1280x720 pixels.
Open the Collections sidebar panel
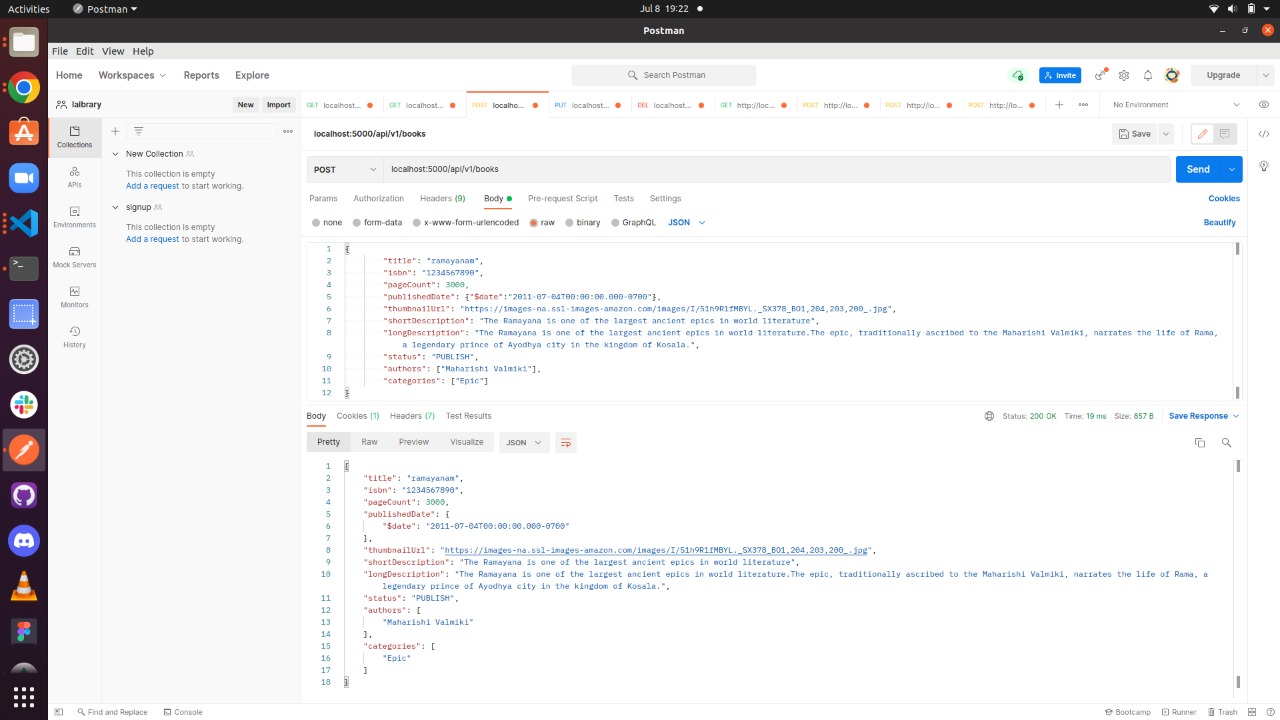(74, 137)
